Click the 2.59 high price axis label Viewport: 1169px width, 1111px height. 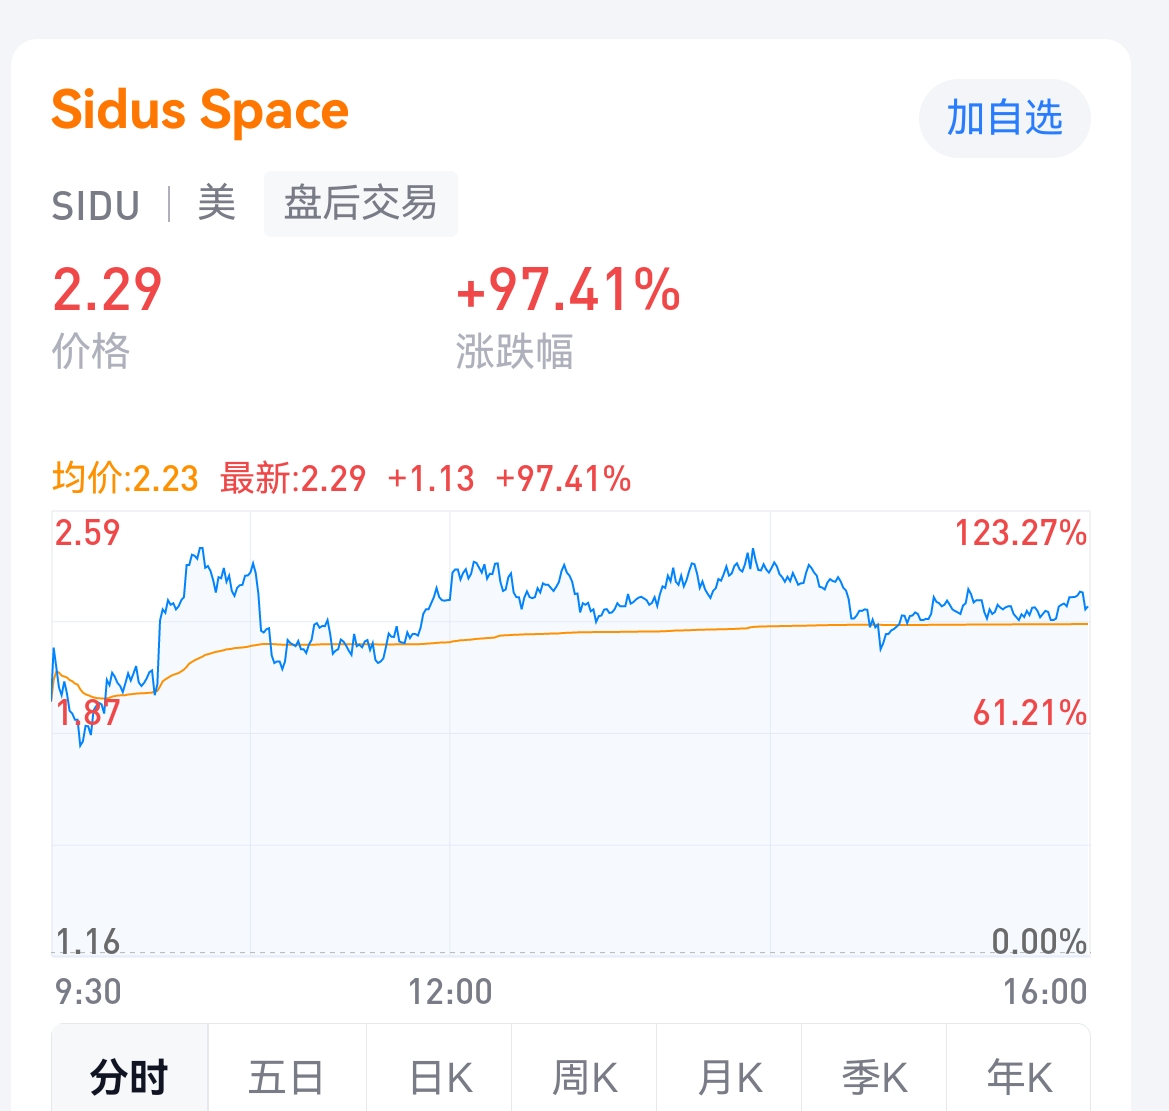pyautogui.click(x=88, y=533)
